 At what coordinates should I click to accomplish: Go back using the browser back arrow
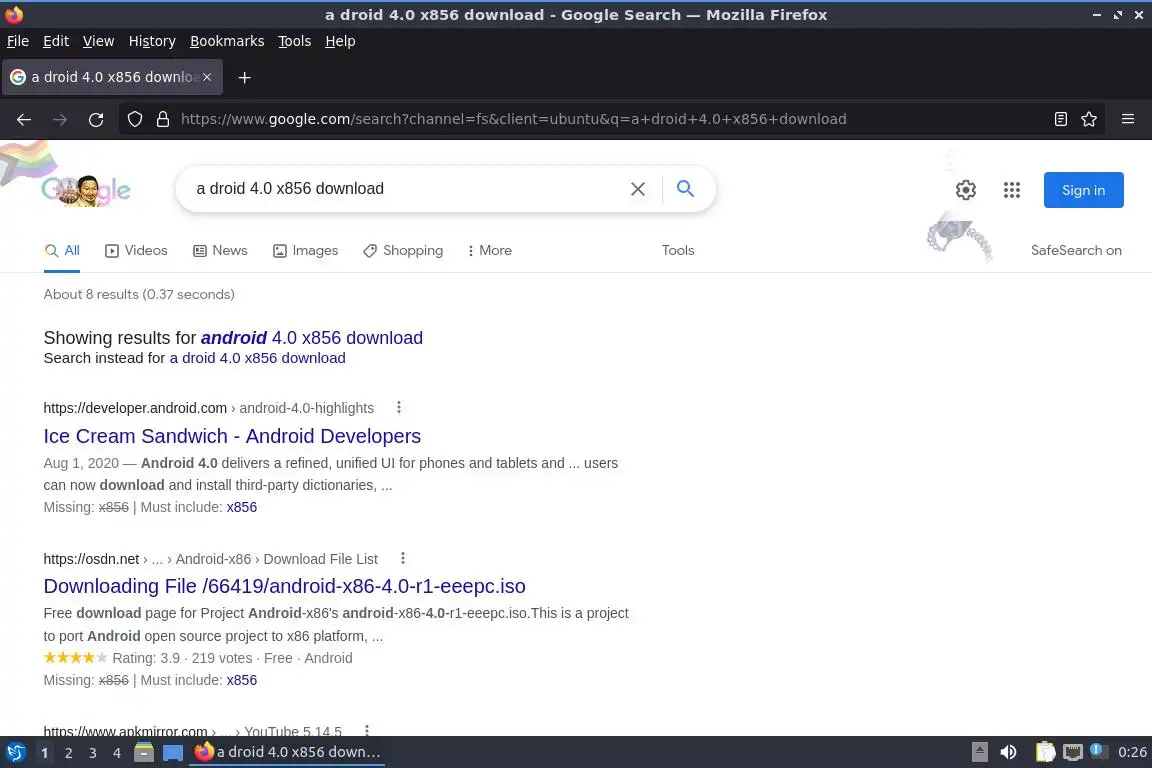[24, 119]
